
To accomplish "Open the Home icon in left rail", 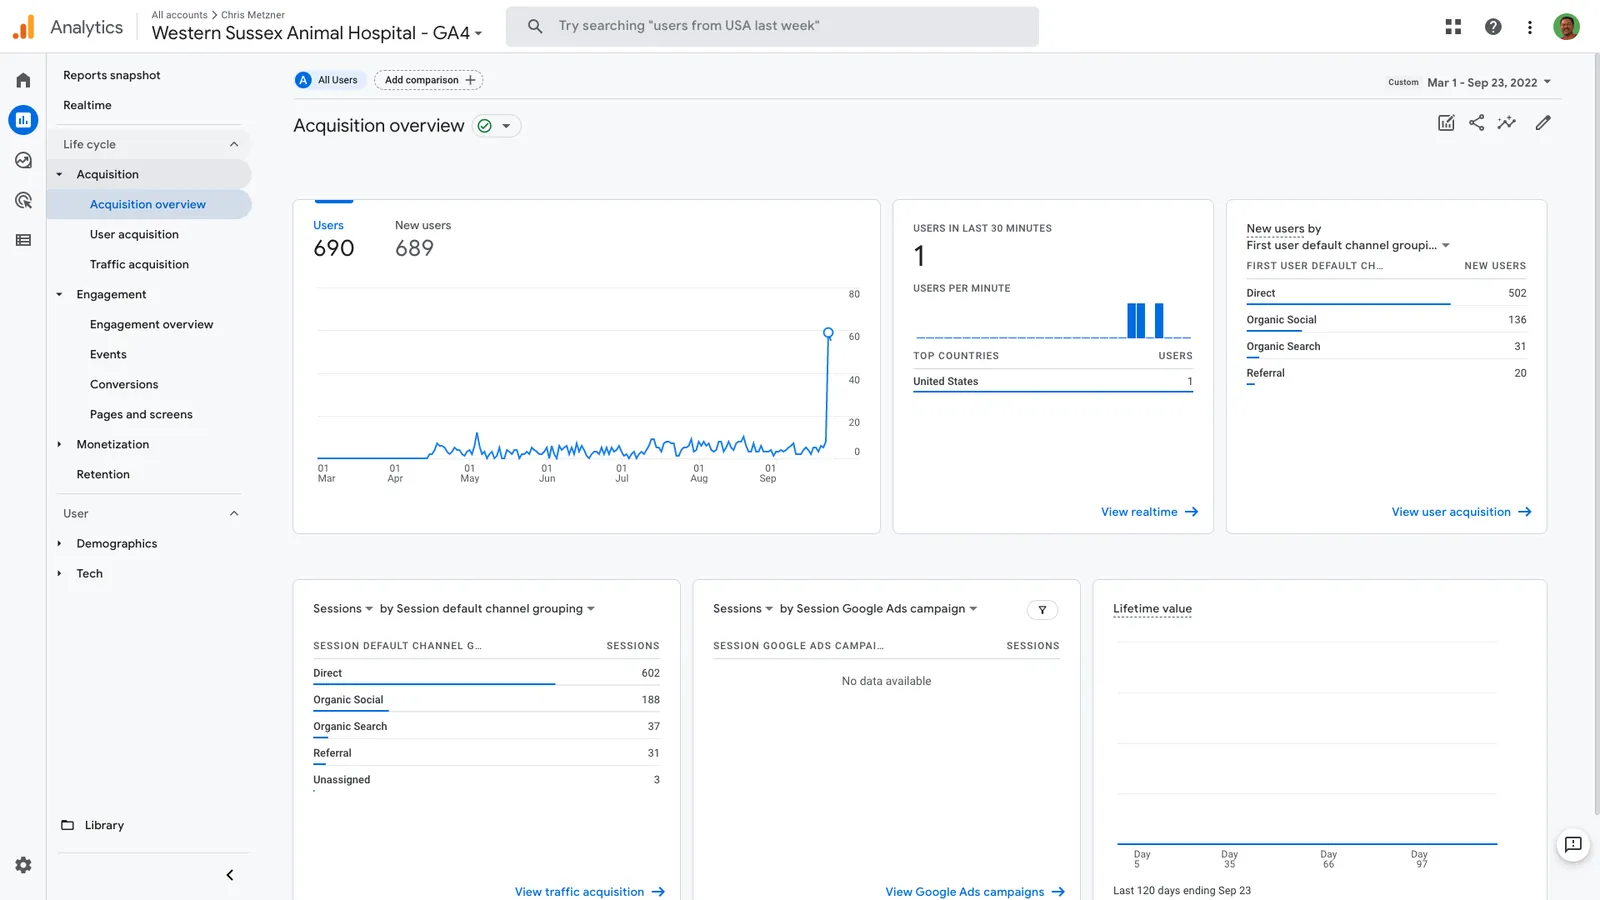I will 23,80.
